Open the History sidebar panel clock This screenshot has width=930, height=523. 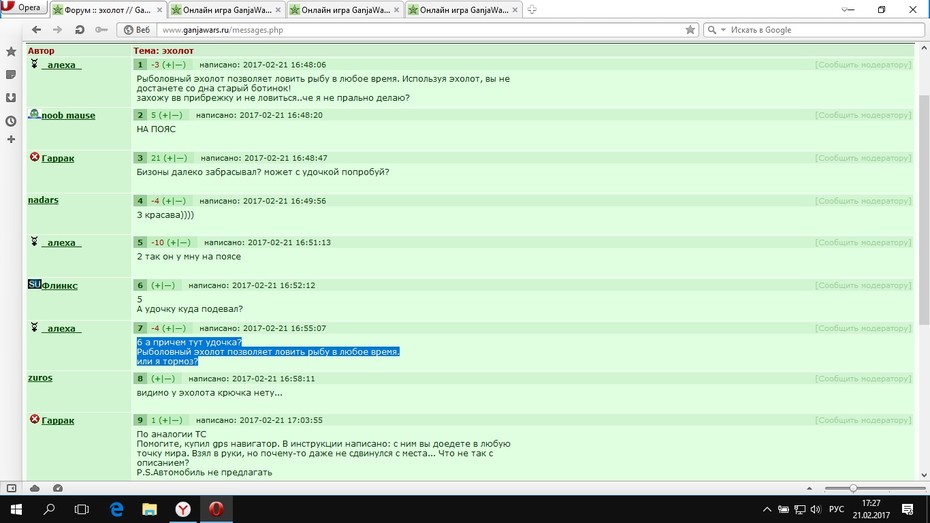(11, 121)
